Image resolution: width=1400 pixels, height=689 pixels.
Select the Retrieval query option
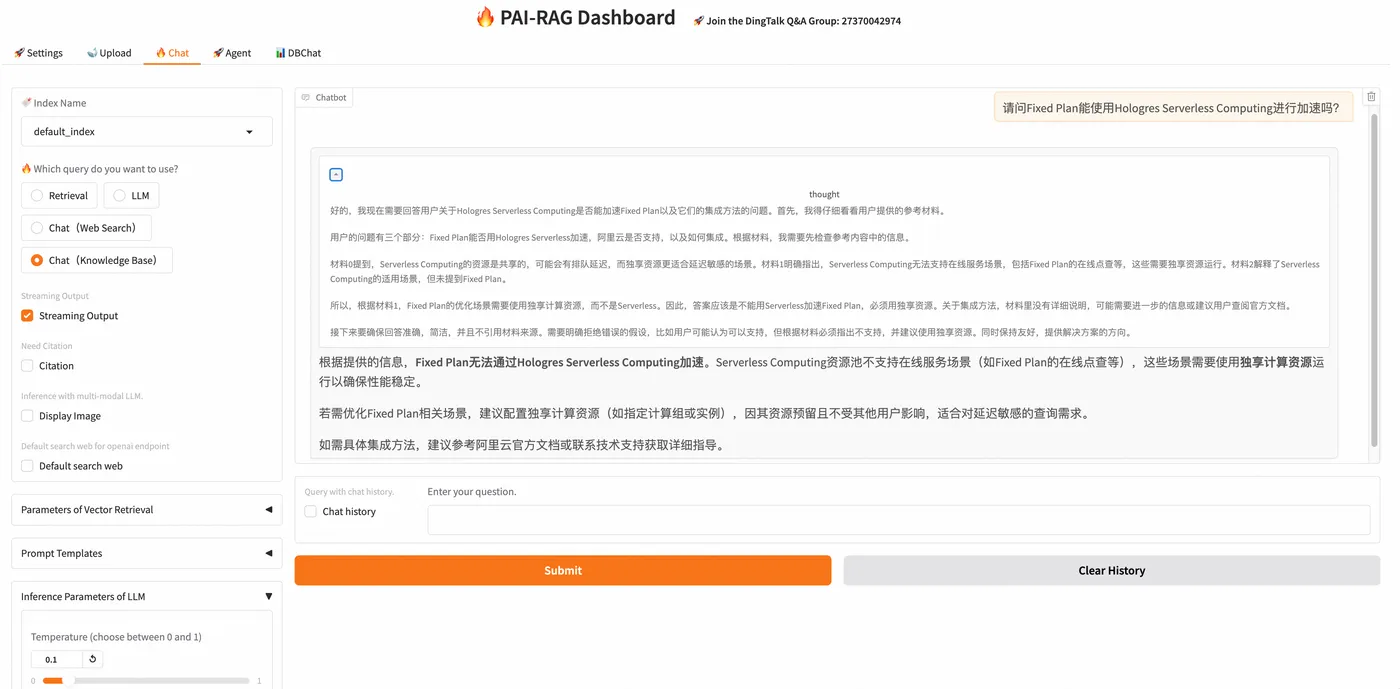click(59, 196)
